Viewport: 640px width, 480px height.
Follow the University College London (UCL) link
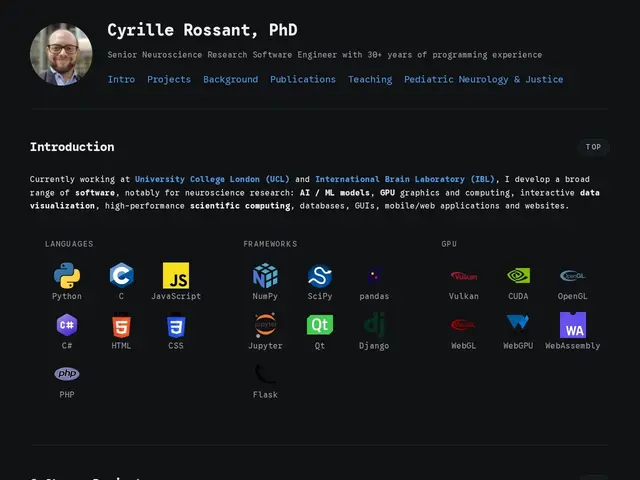point(212,179)
